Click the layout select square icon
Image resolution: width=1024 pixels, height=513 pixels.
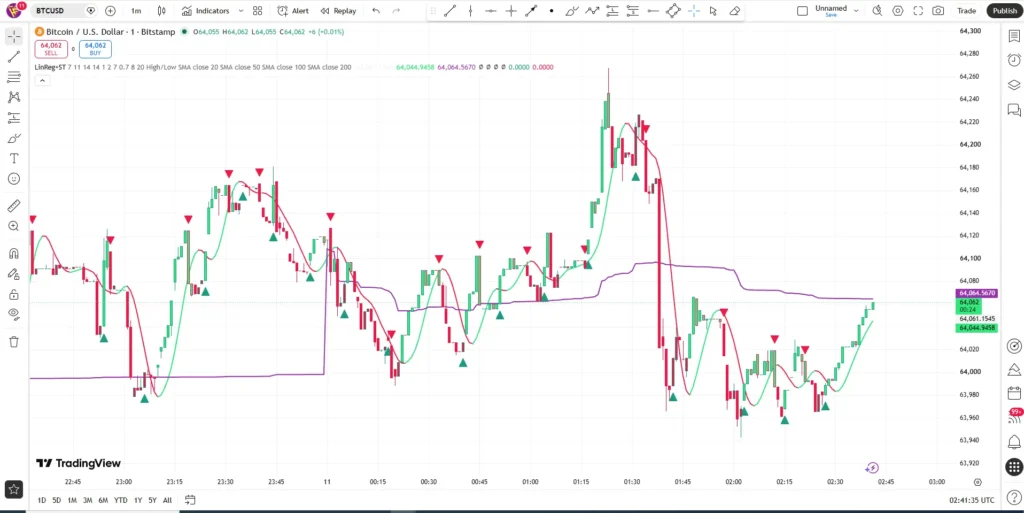[803, 10]
